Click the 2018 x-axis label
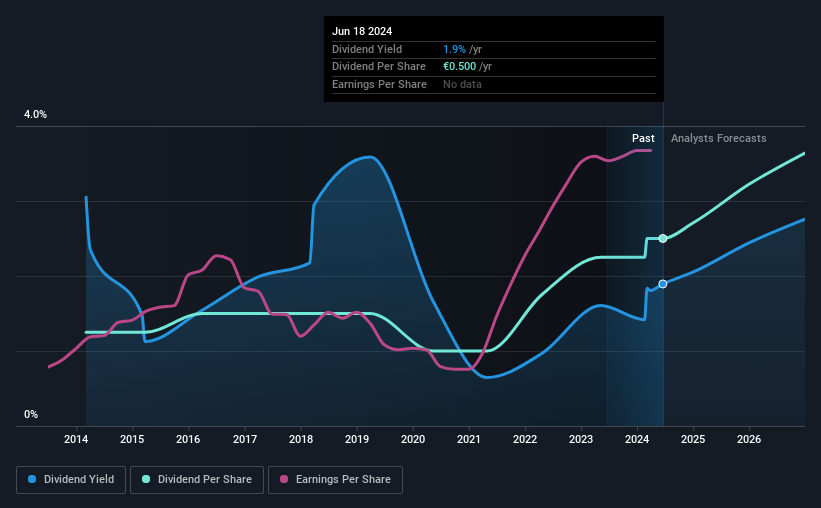The height and width of the screenshot is (508, 821). [301, 439]
